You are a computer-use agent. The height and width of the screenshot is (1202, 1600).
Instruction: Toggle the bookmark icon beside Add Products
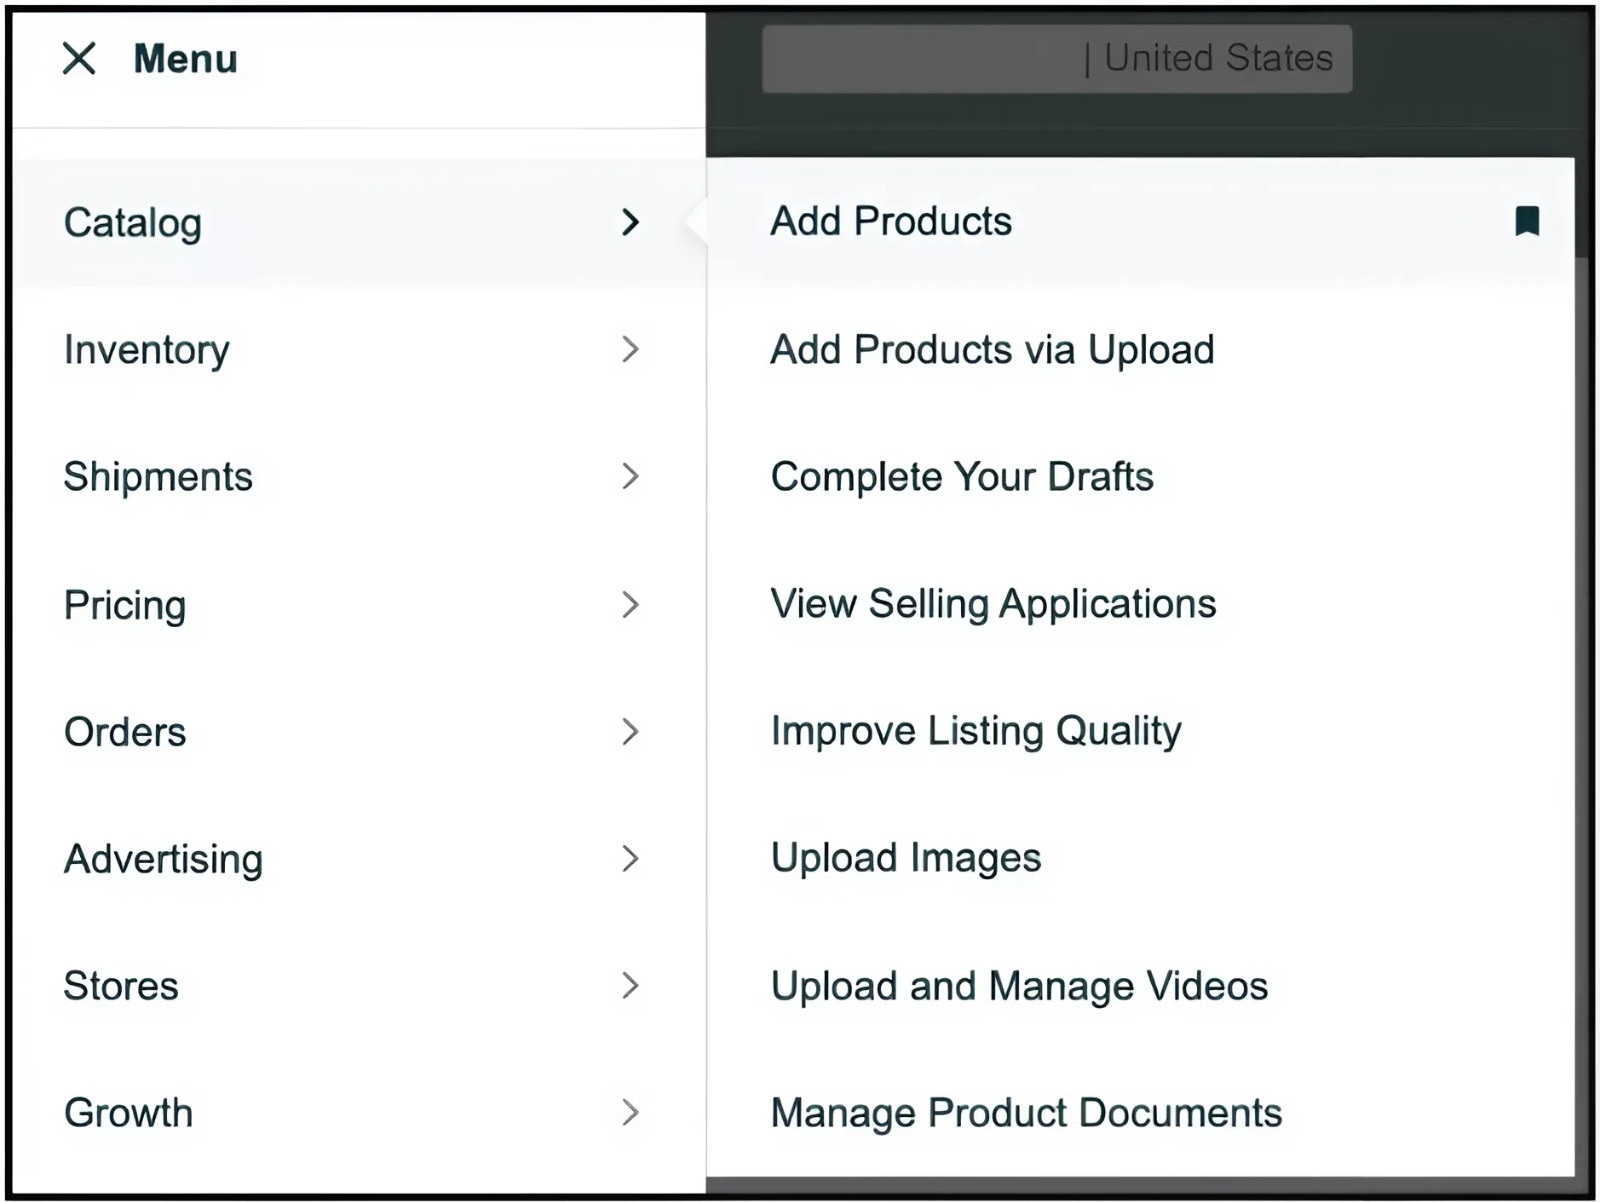1527,221
